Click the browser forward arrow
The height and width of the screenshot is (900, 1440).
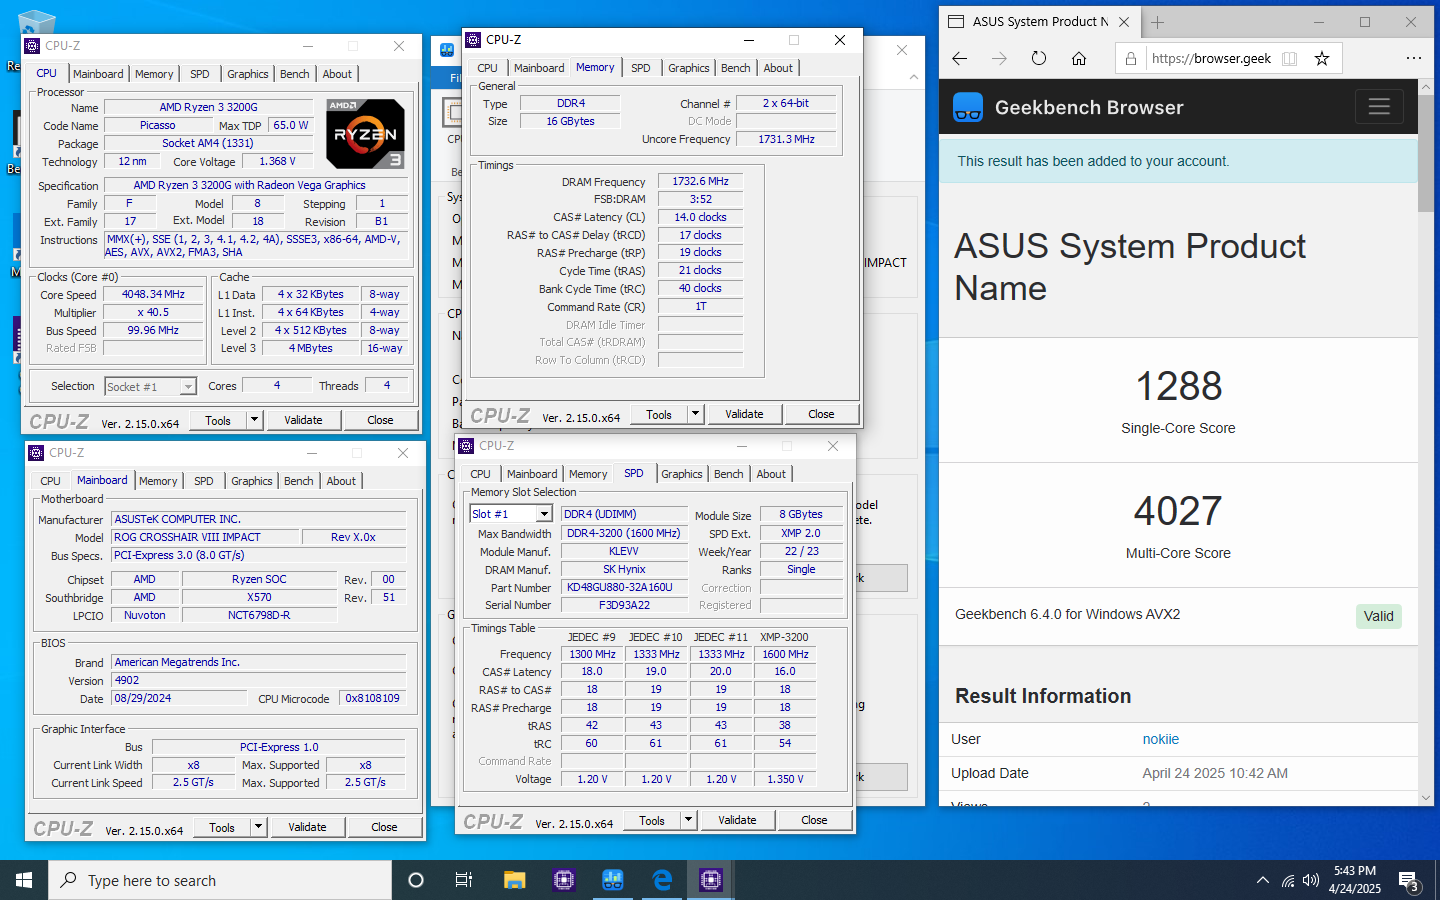[x=999, y=58]
